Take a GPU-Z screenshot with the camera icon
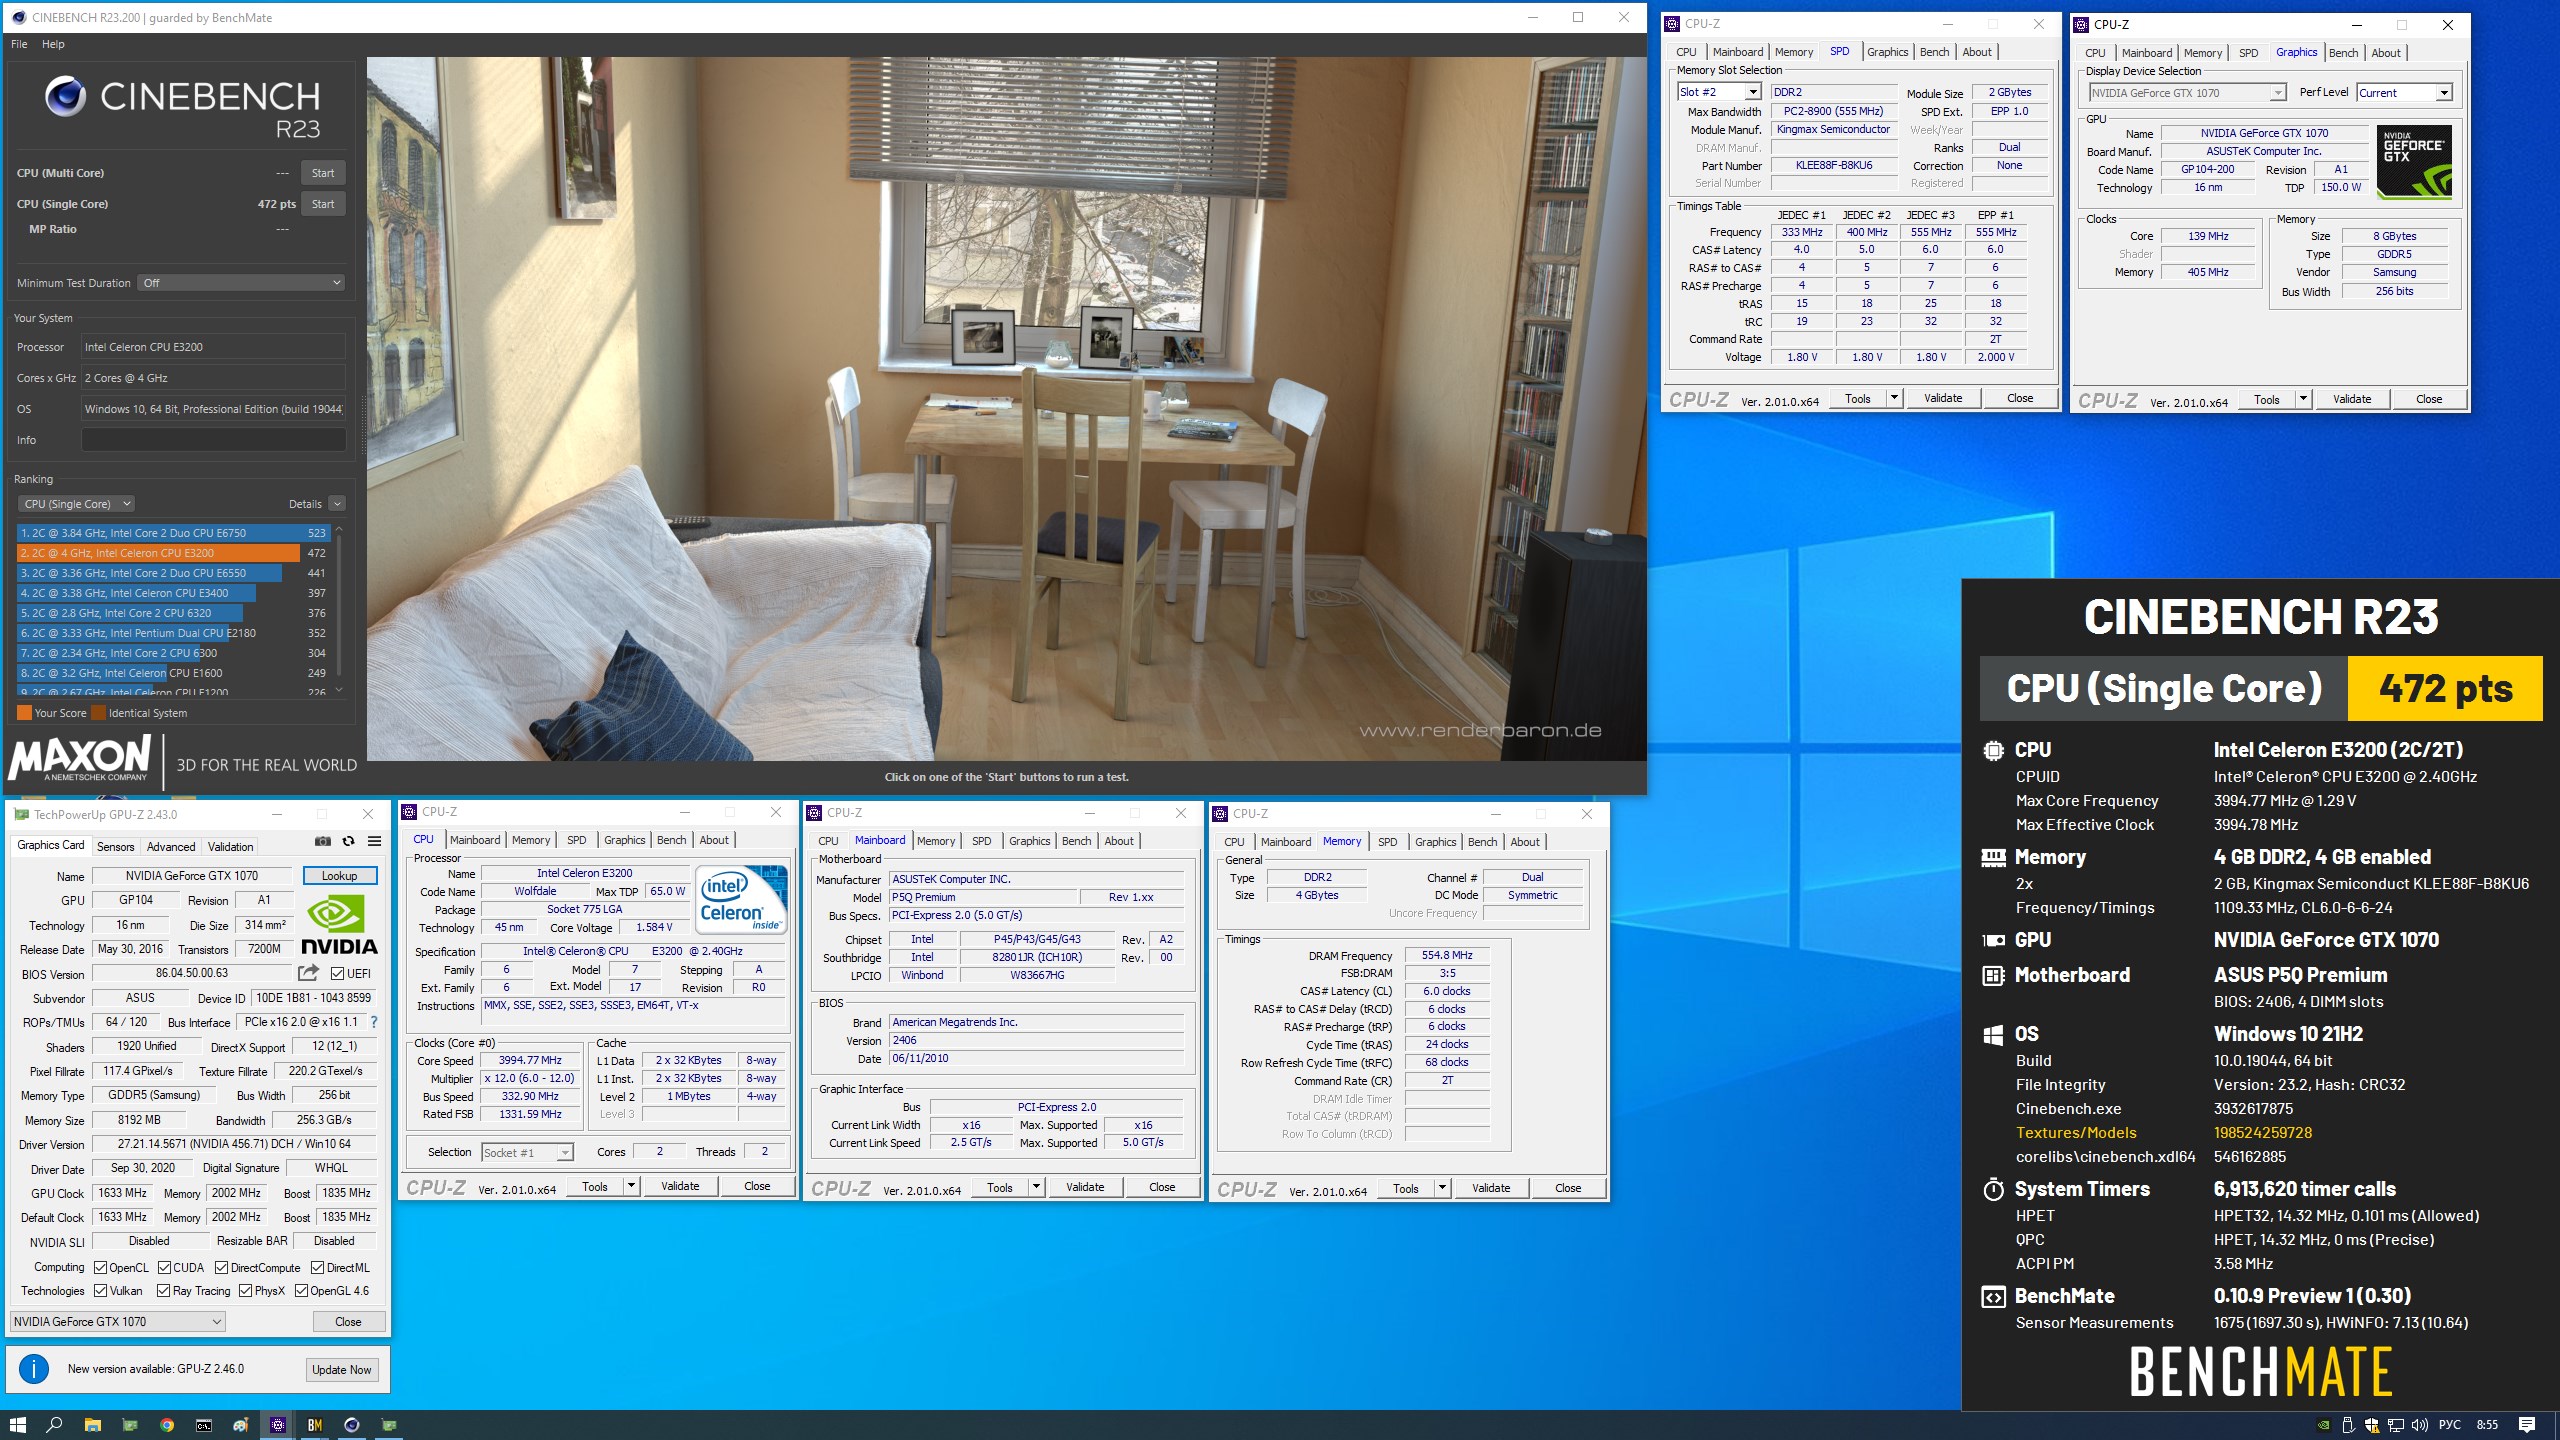The image size is (2560, 1440). pyautogui.click(x=322, y=841)
